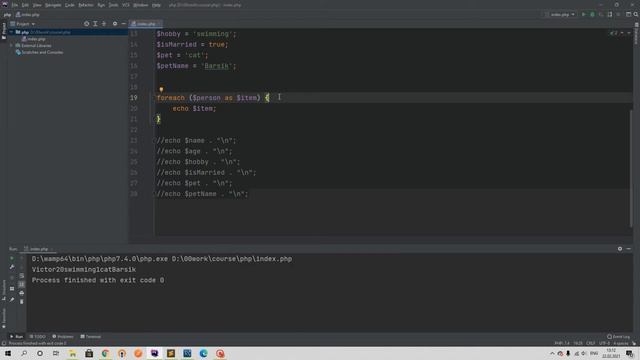Open Search Everywhere magnifier icon

(x=636, y=14)
